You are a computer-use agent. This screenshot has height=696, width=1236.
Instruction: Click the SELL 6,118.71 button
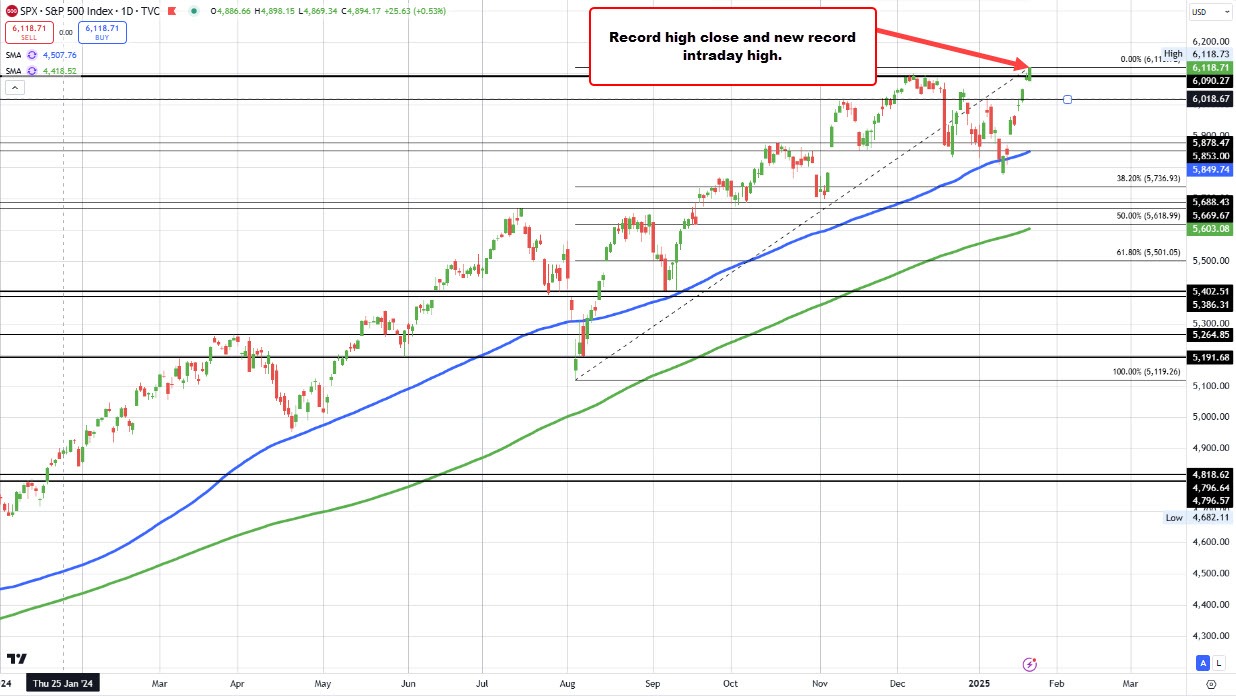coord(29,32)
